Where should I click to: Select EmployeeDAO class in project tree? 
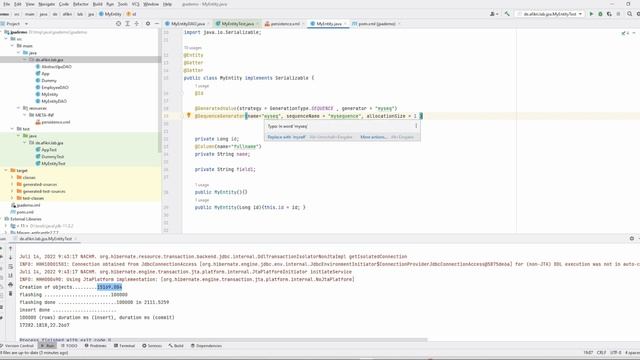pyautogui.click(x=55, y=87)
